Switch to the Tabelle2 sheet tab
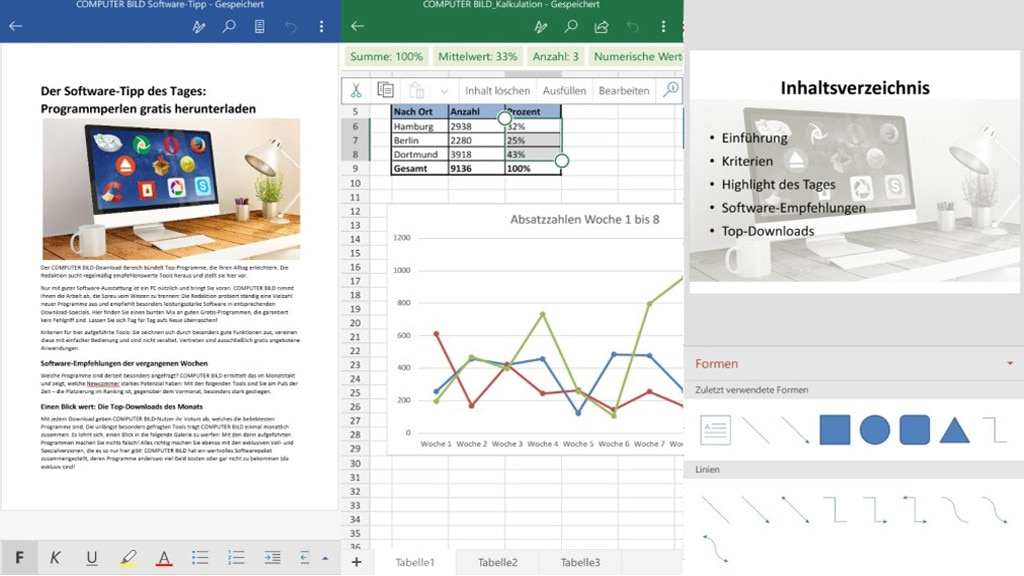The width and height of the screenshot is (1024, 576). [x=498, y=562]
